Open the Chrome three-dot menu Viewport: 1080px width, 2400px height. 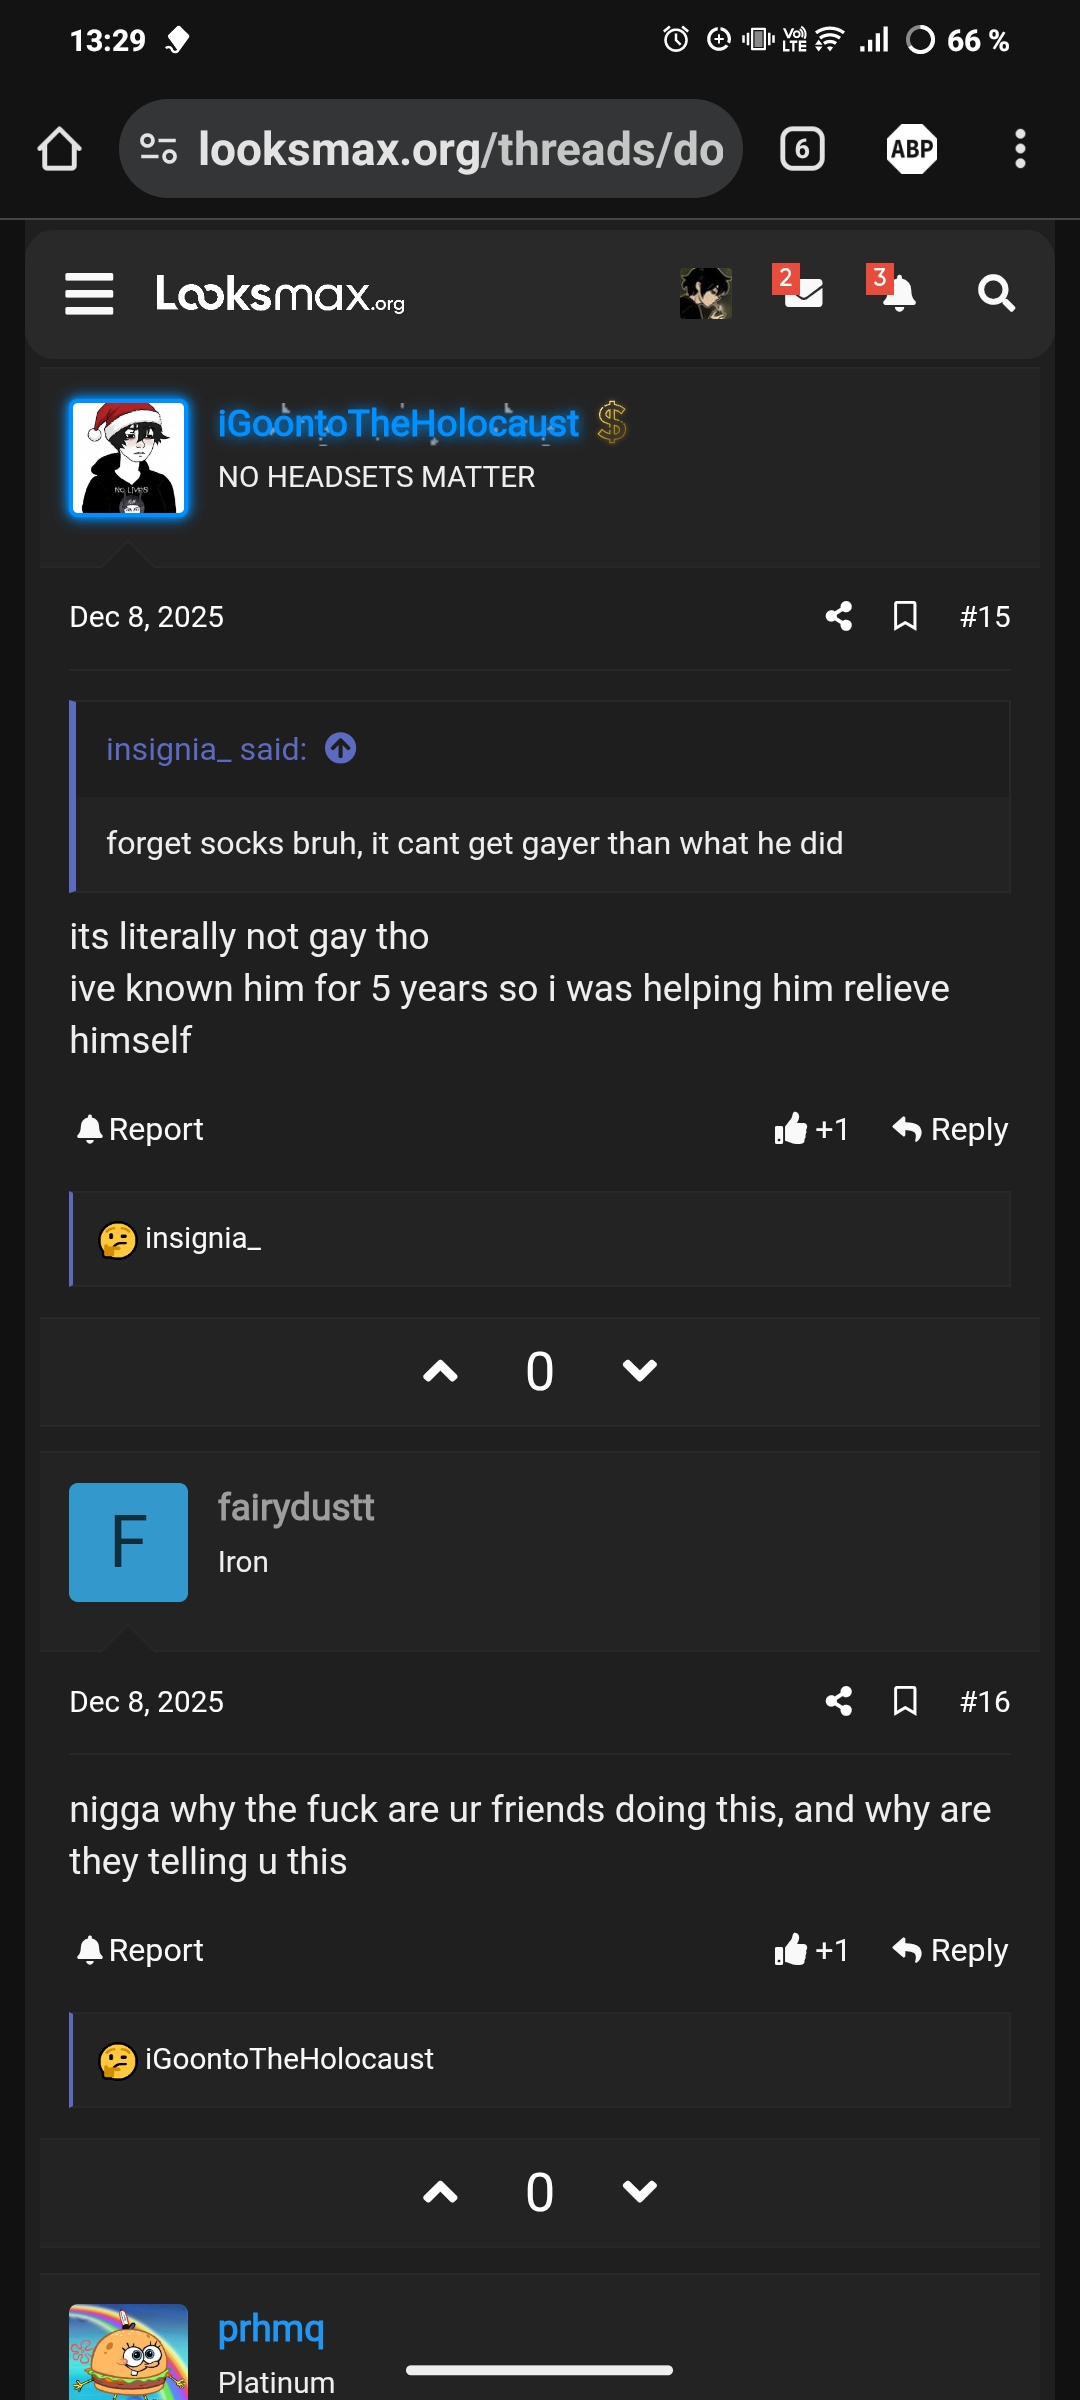1020,148
